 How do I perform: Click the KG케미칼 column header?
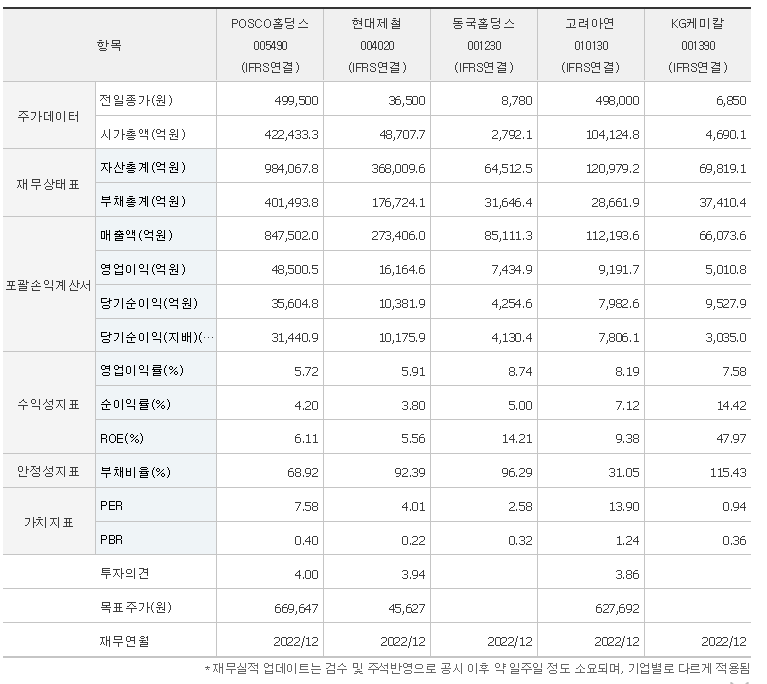point(698,45)
